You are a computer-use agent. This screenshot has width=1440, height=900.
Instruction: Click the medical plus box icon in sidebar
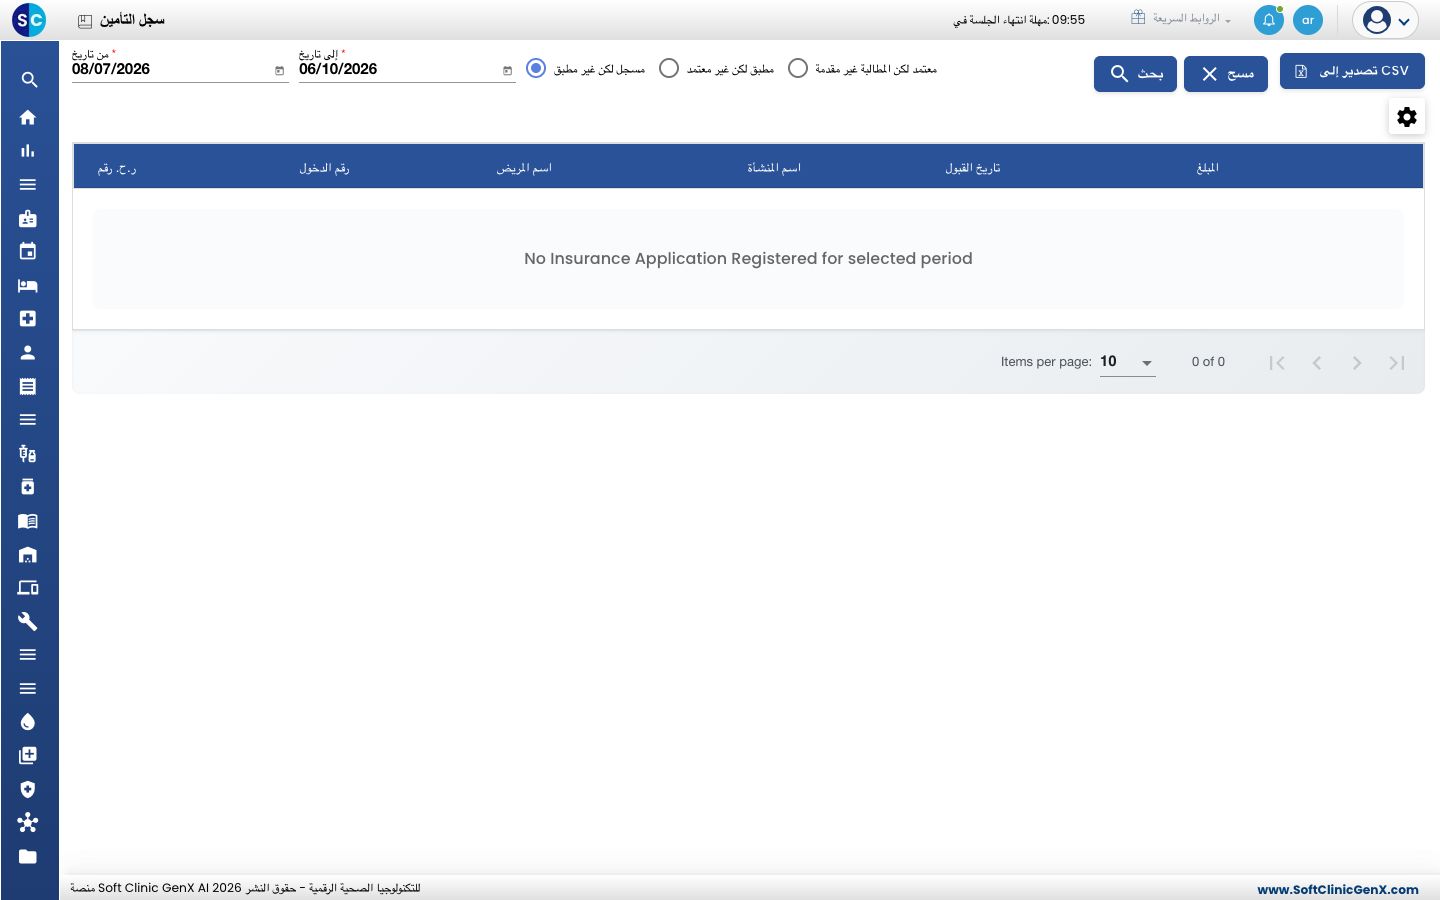coord(28,319)
